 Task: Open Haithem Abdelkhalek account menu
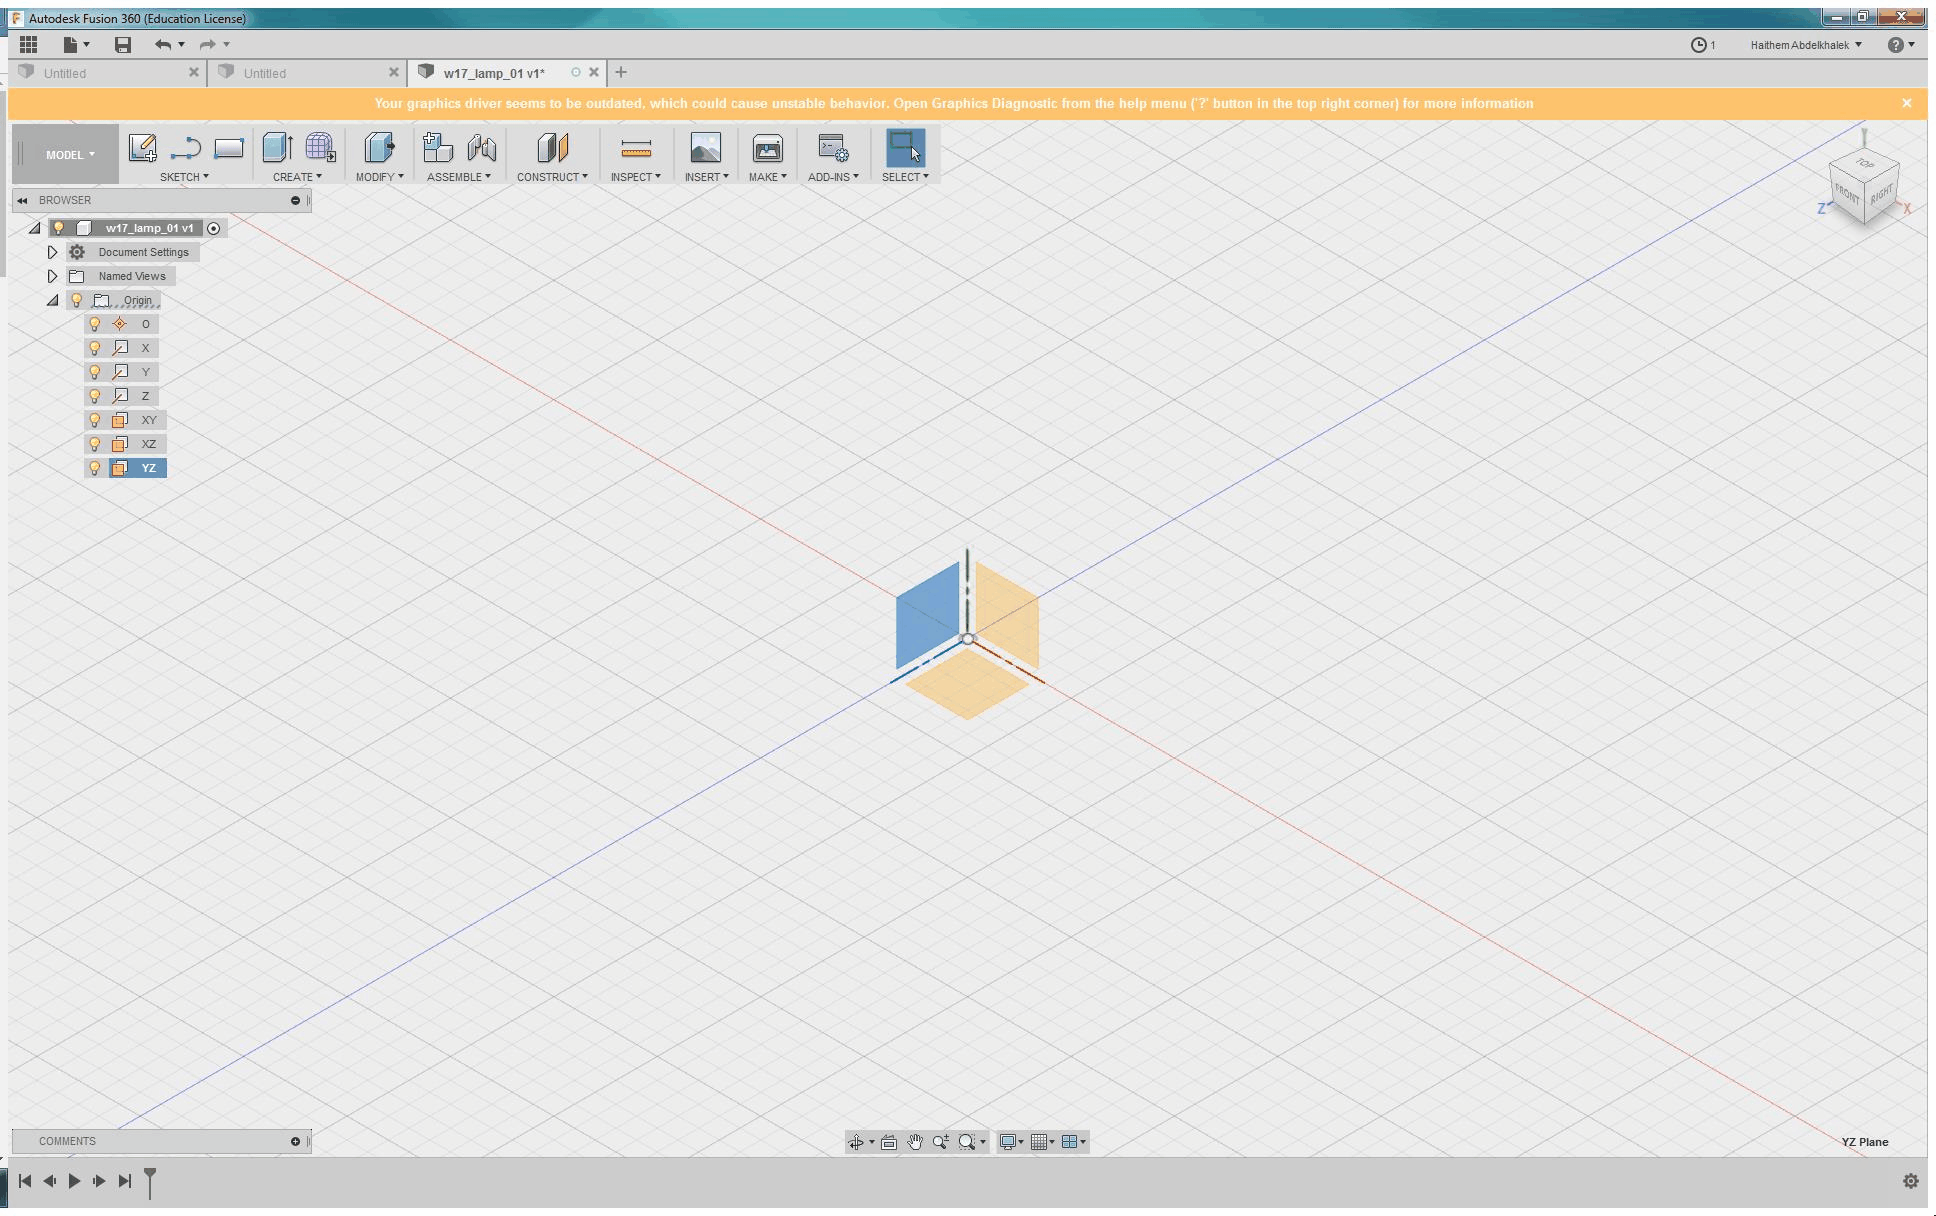pos(1805,45)
